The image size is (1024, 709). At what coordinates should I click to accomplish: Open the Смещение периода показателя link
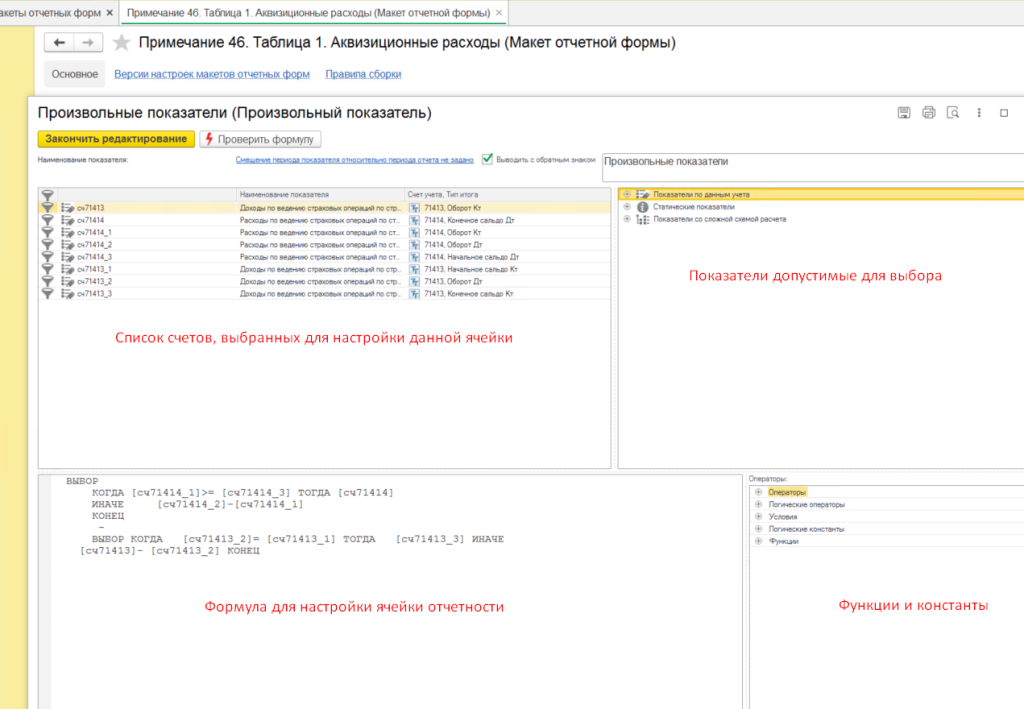point(354,159)
